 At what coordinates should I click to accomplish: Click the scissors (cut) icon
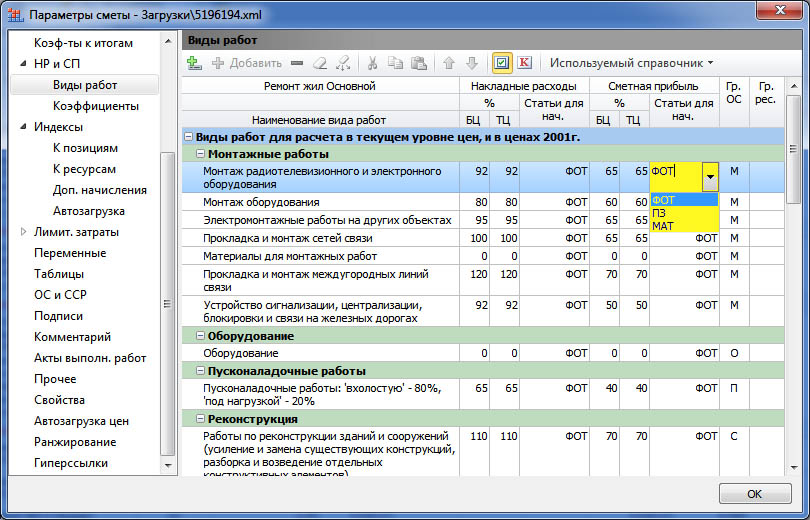[373, 63]
